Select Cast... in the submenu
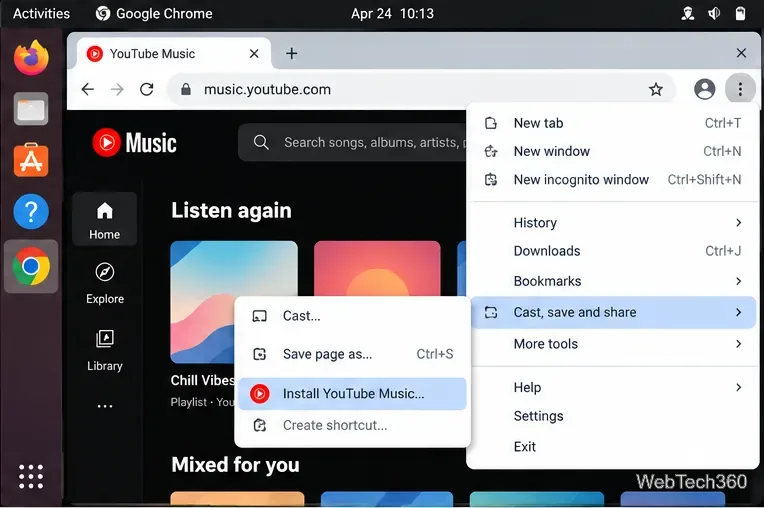 pos(352,316)
